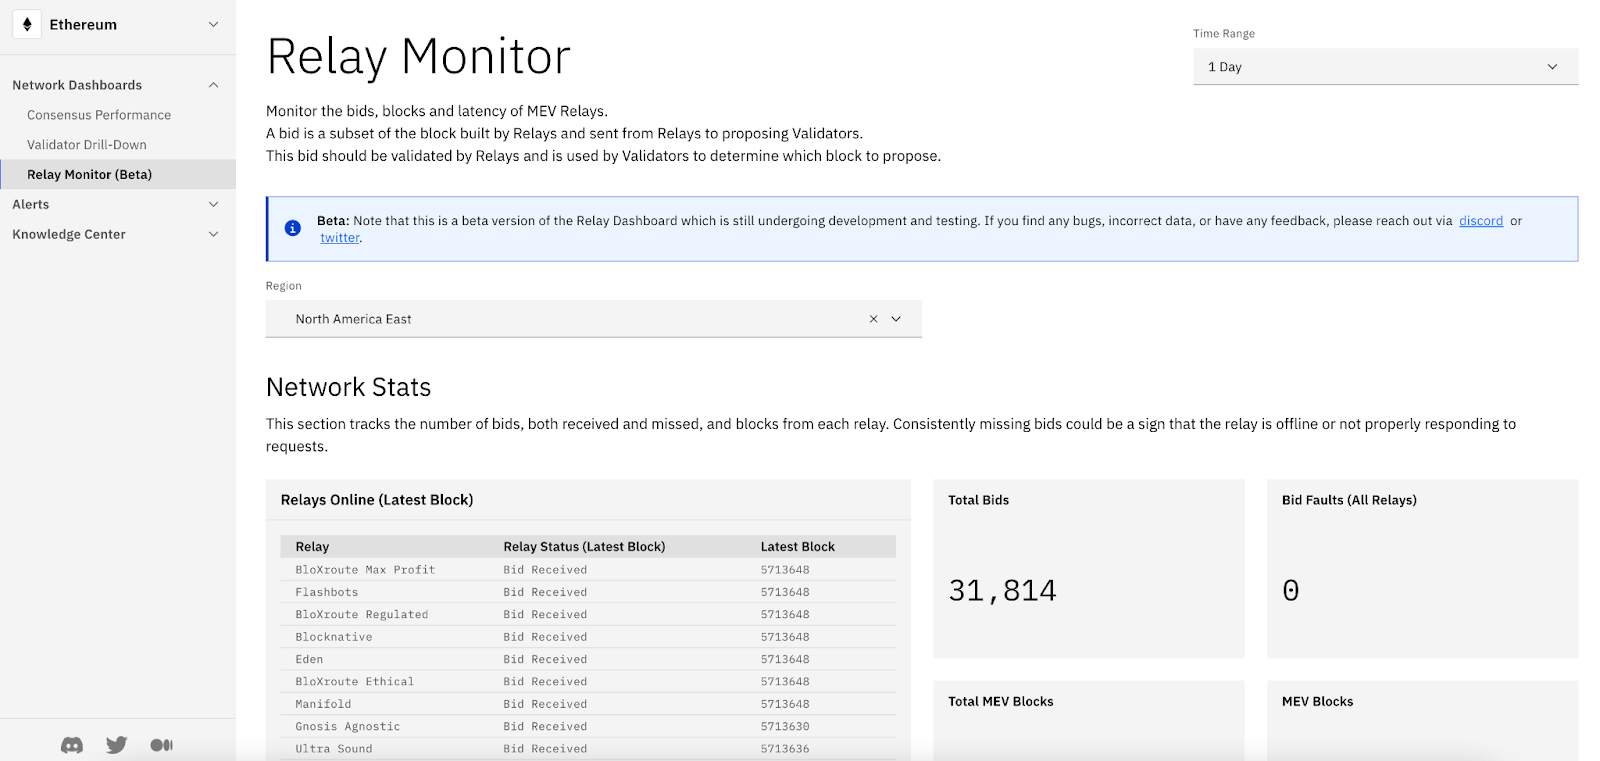The width and height of the screenshot is (1600, 761).
Task: Click the Gnosis Agnostic relay name
Action: click(x=348, y=727)
